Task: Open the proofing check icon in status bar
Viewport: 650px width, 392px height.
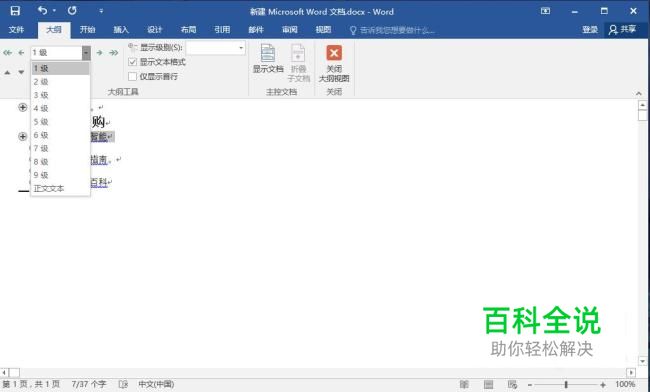Action: [123, 385]
